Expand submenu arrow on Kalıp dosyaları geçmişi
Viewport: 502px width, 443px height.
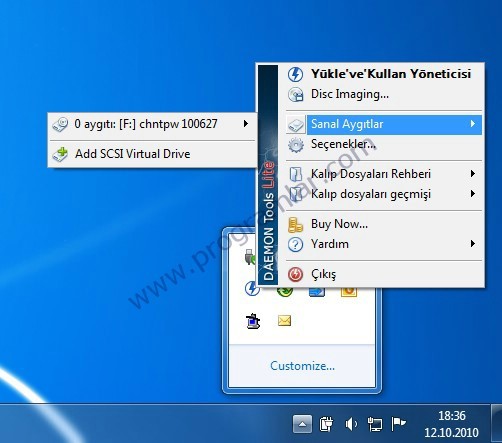473,194
